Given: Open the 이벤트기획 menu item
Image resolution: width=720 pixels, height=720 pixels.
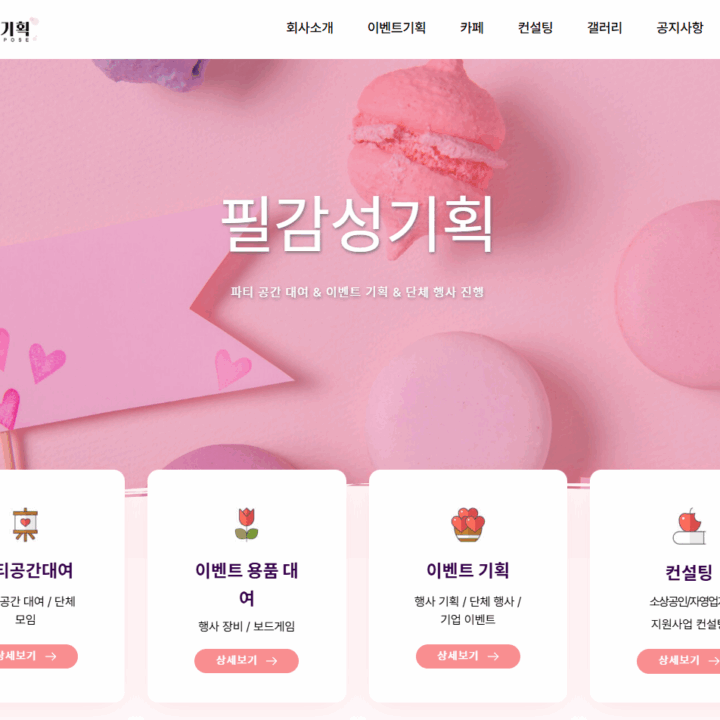Looking at the screenshot, I should 396,28.
